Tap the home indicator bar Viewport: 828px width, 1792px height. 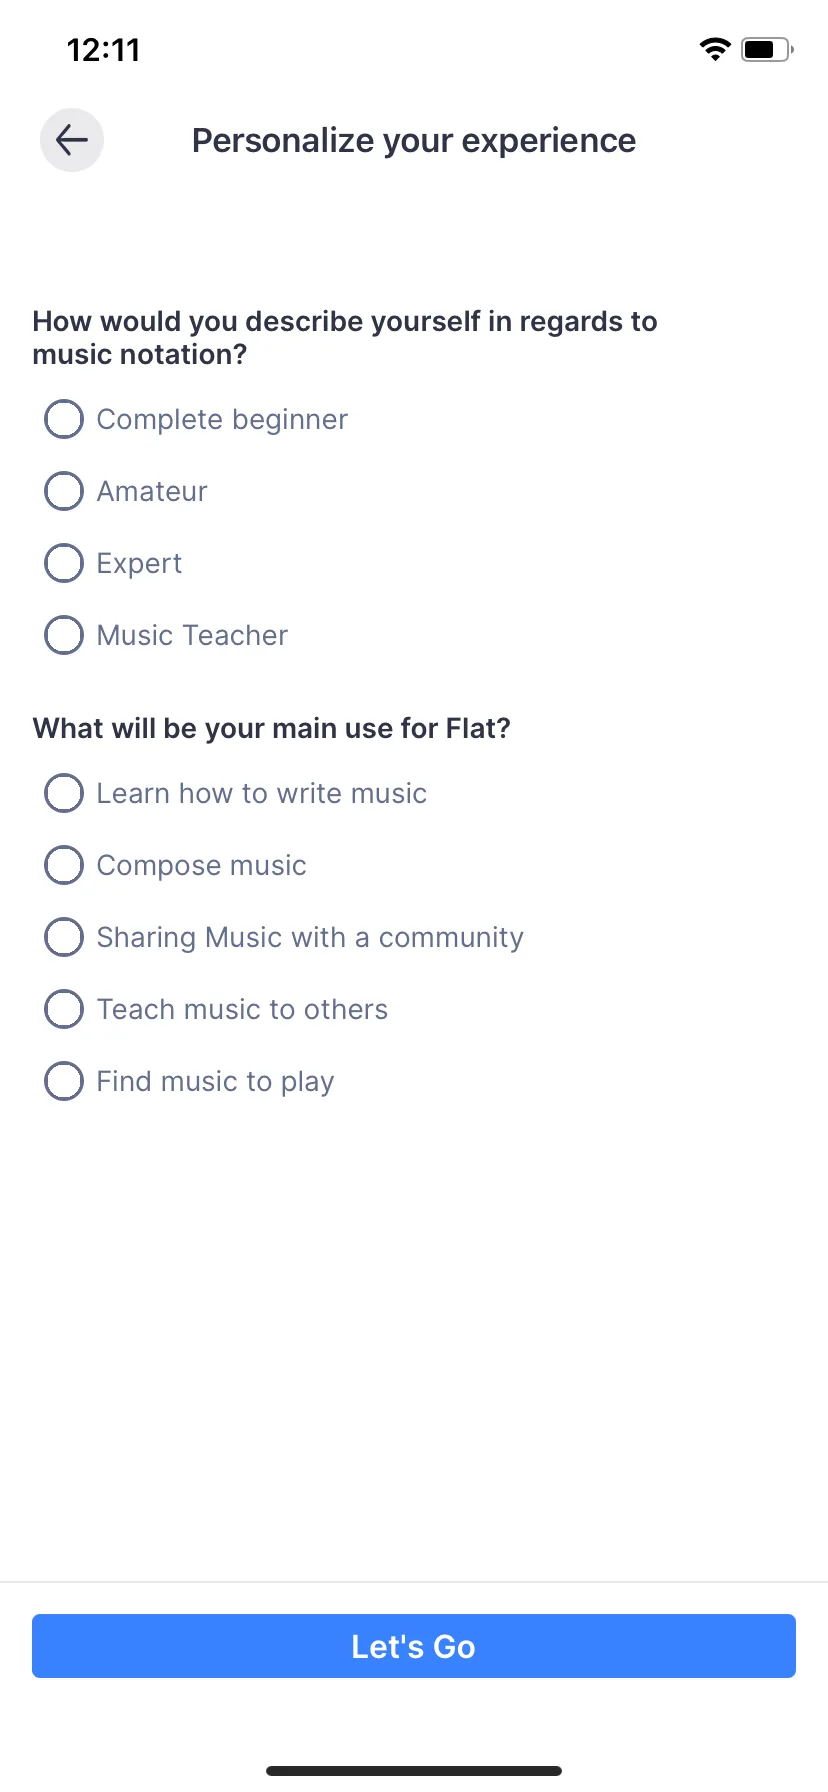(414, 1771)
